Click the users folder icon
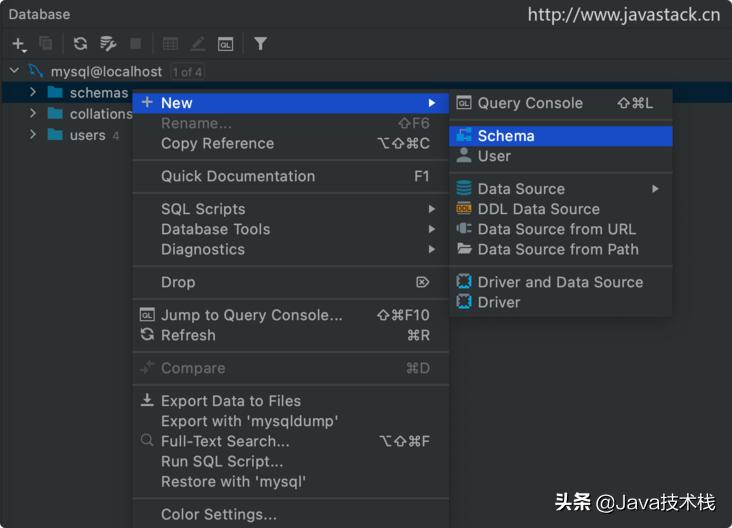 [x=55, y=135]
